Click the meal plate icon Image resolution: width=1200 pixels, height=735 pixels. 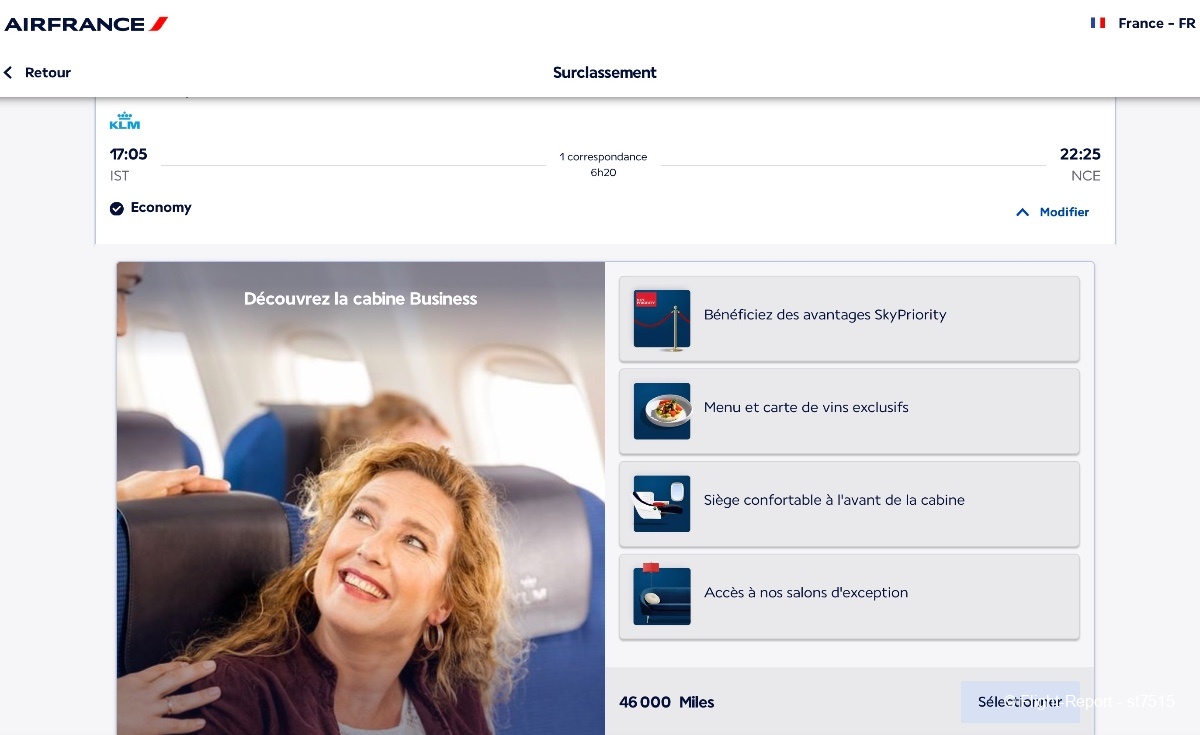click(662, 411)
